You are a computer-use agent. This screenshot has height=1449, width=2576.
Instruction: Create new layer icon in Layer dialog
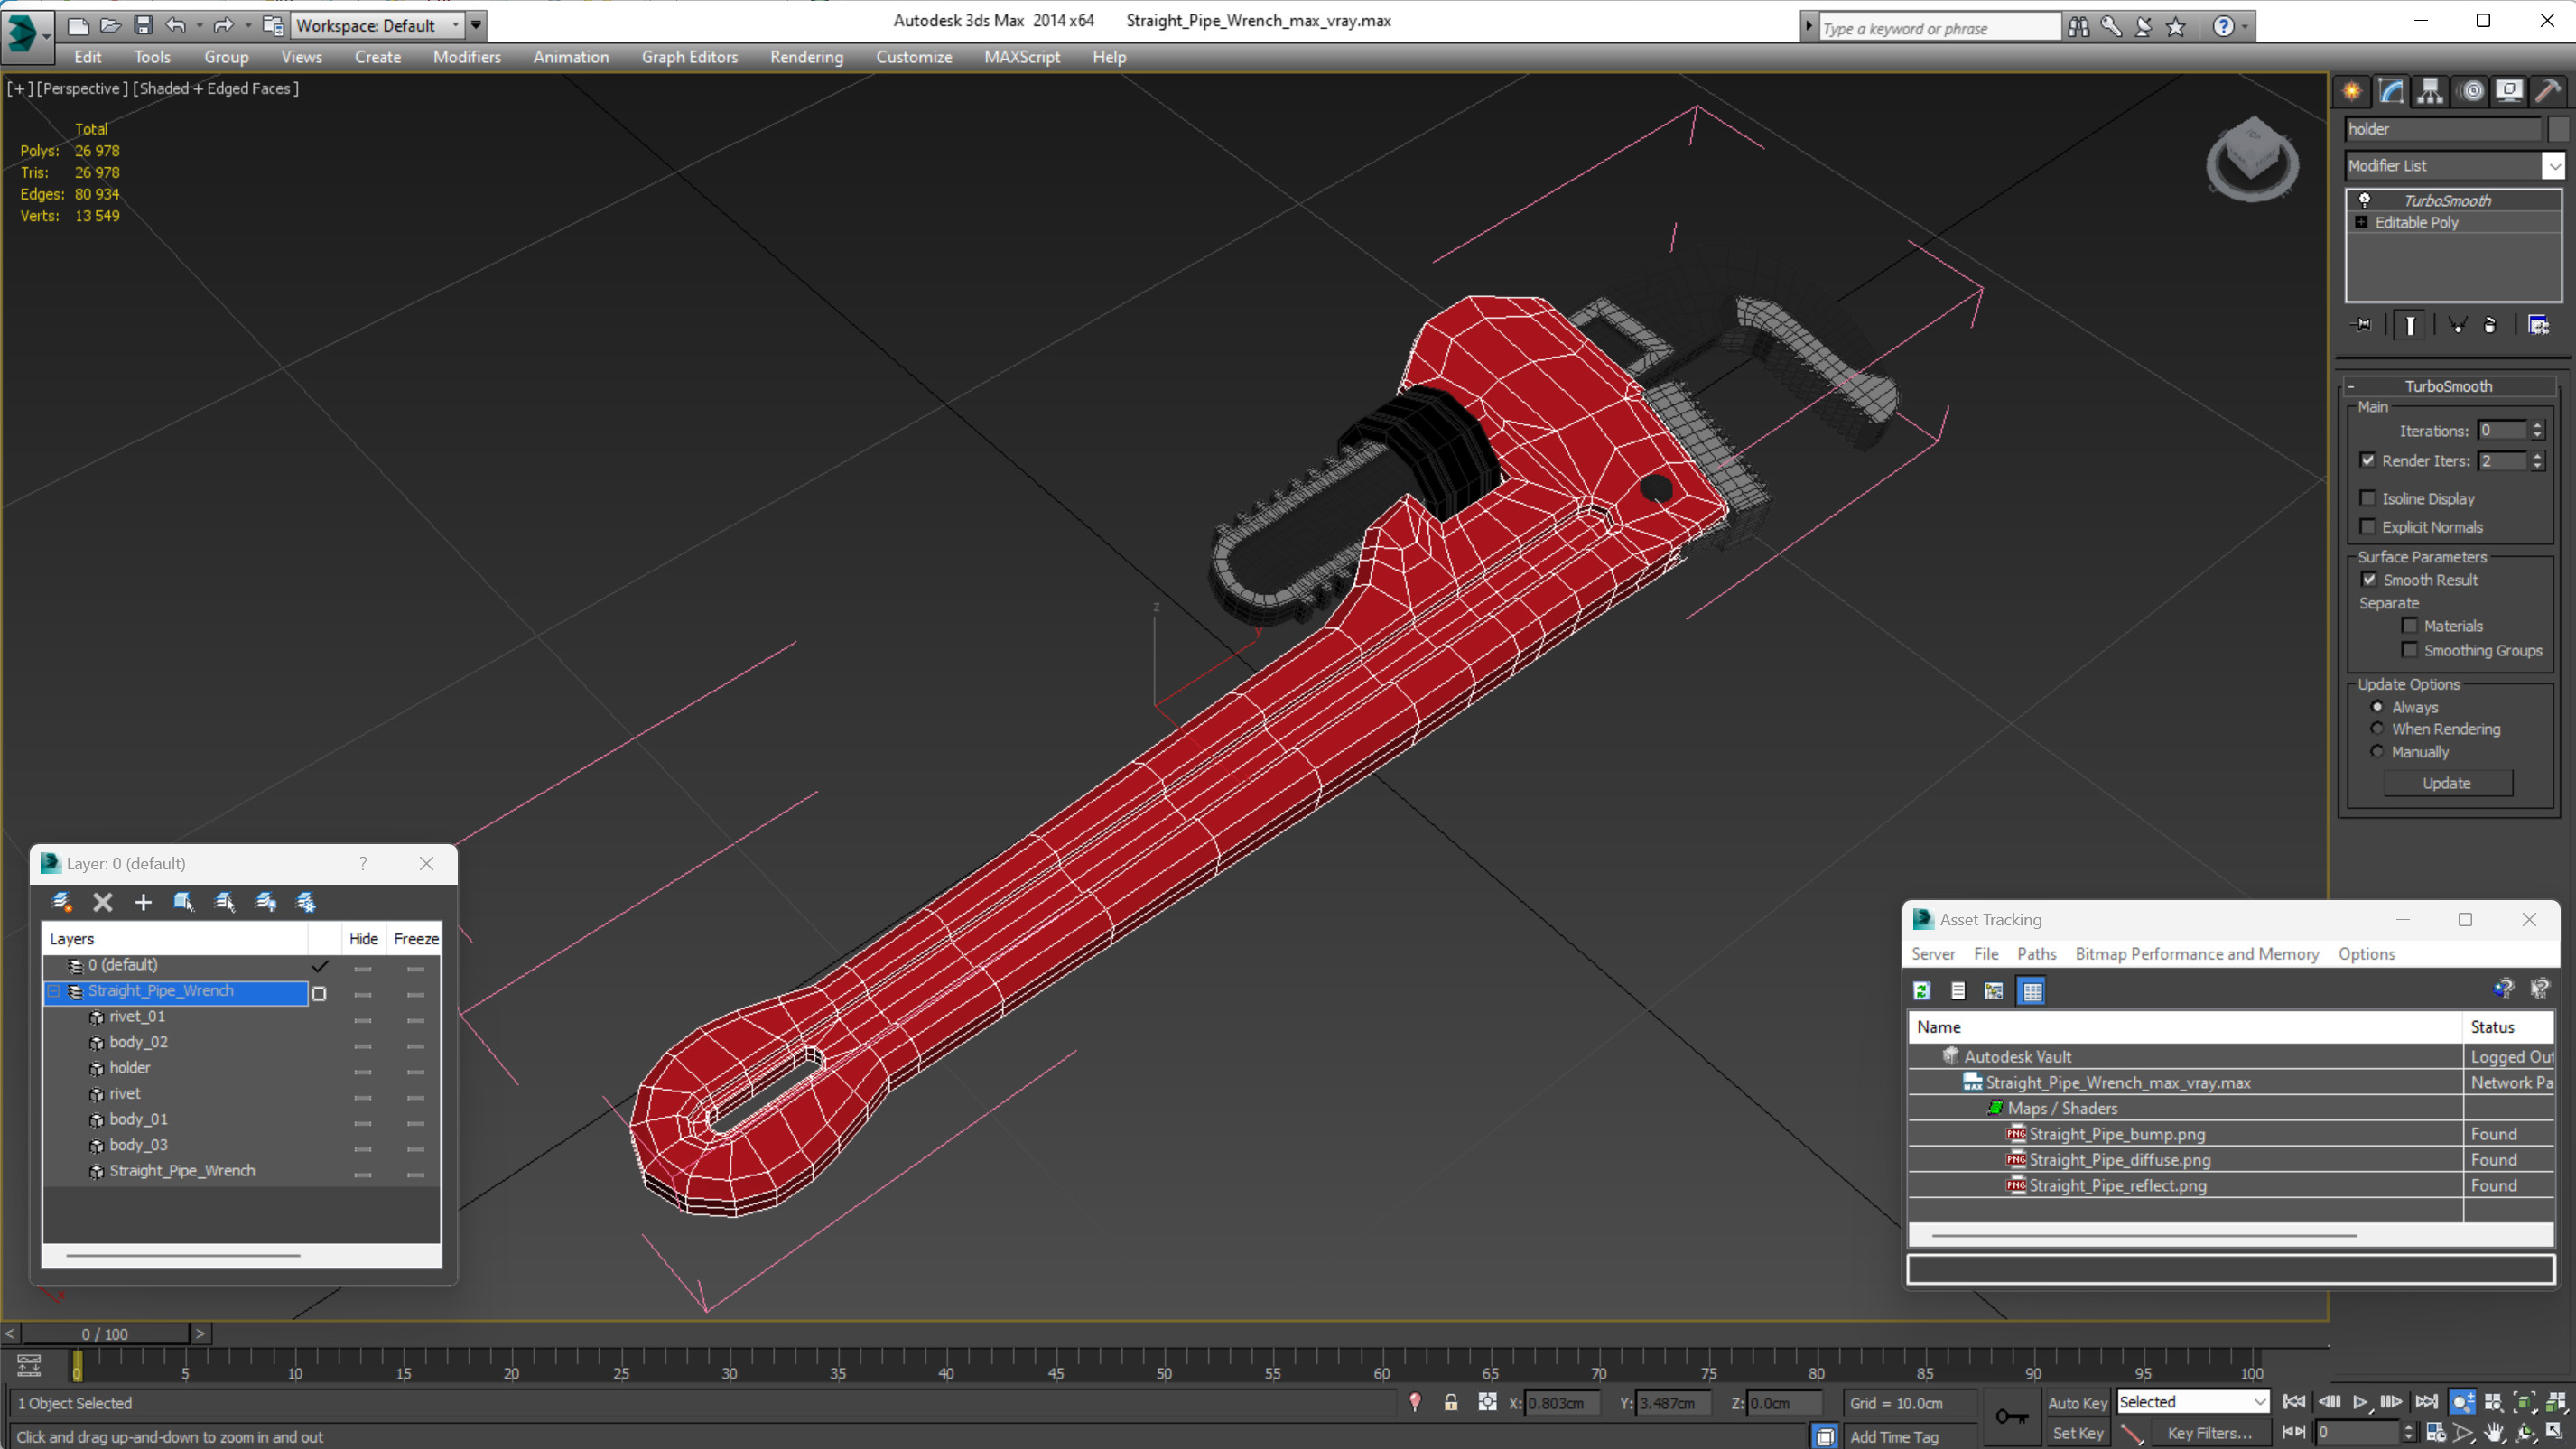click(62, 902)
